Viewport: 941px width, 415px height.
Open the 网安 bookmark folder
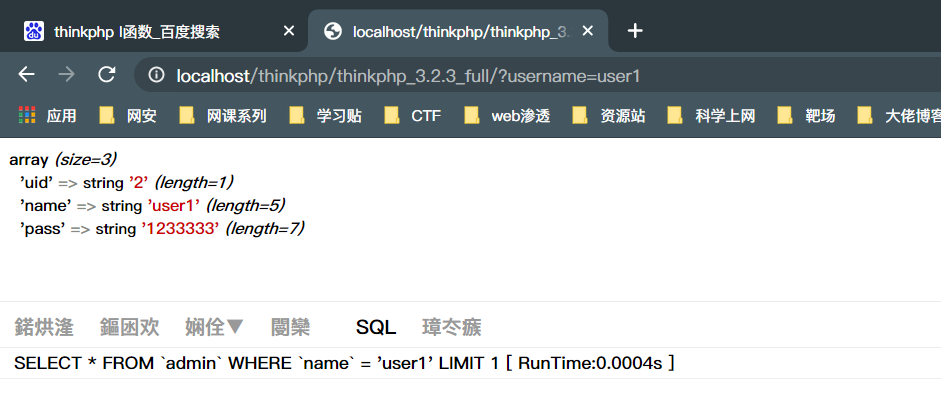[x=128, y=115]
